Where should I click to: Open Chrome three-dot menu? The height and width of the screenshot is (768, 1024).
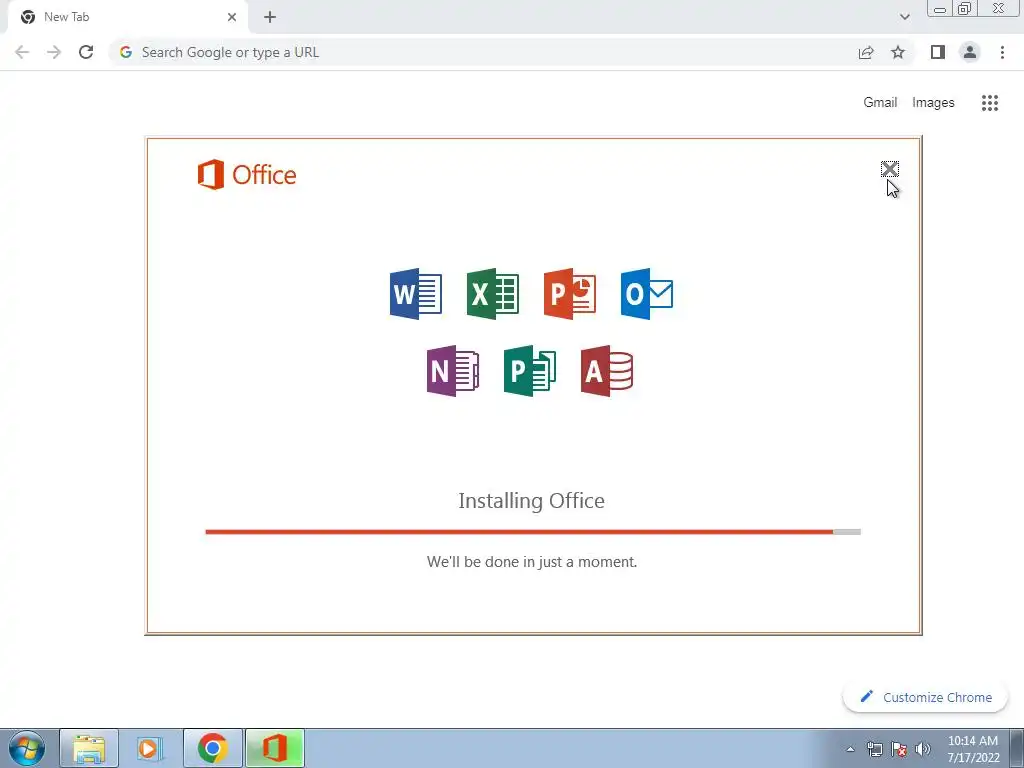pos(1002,52)
